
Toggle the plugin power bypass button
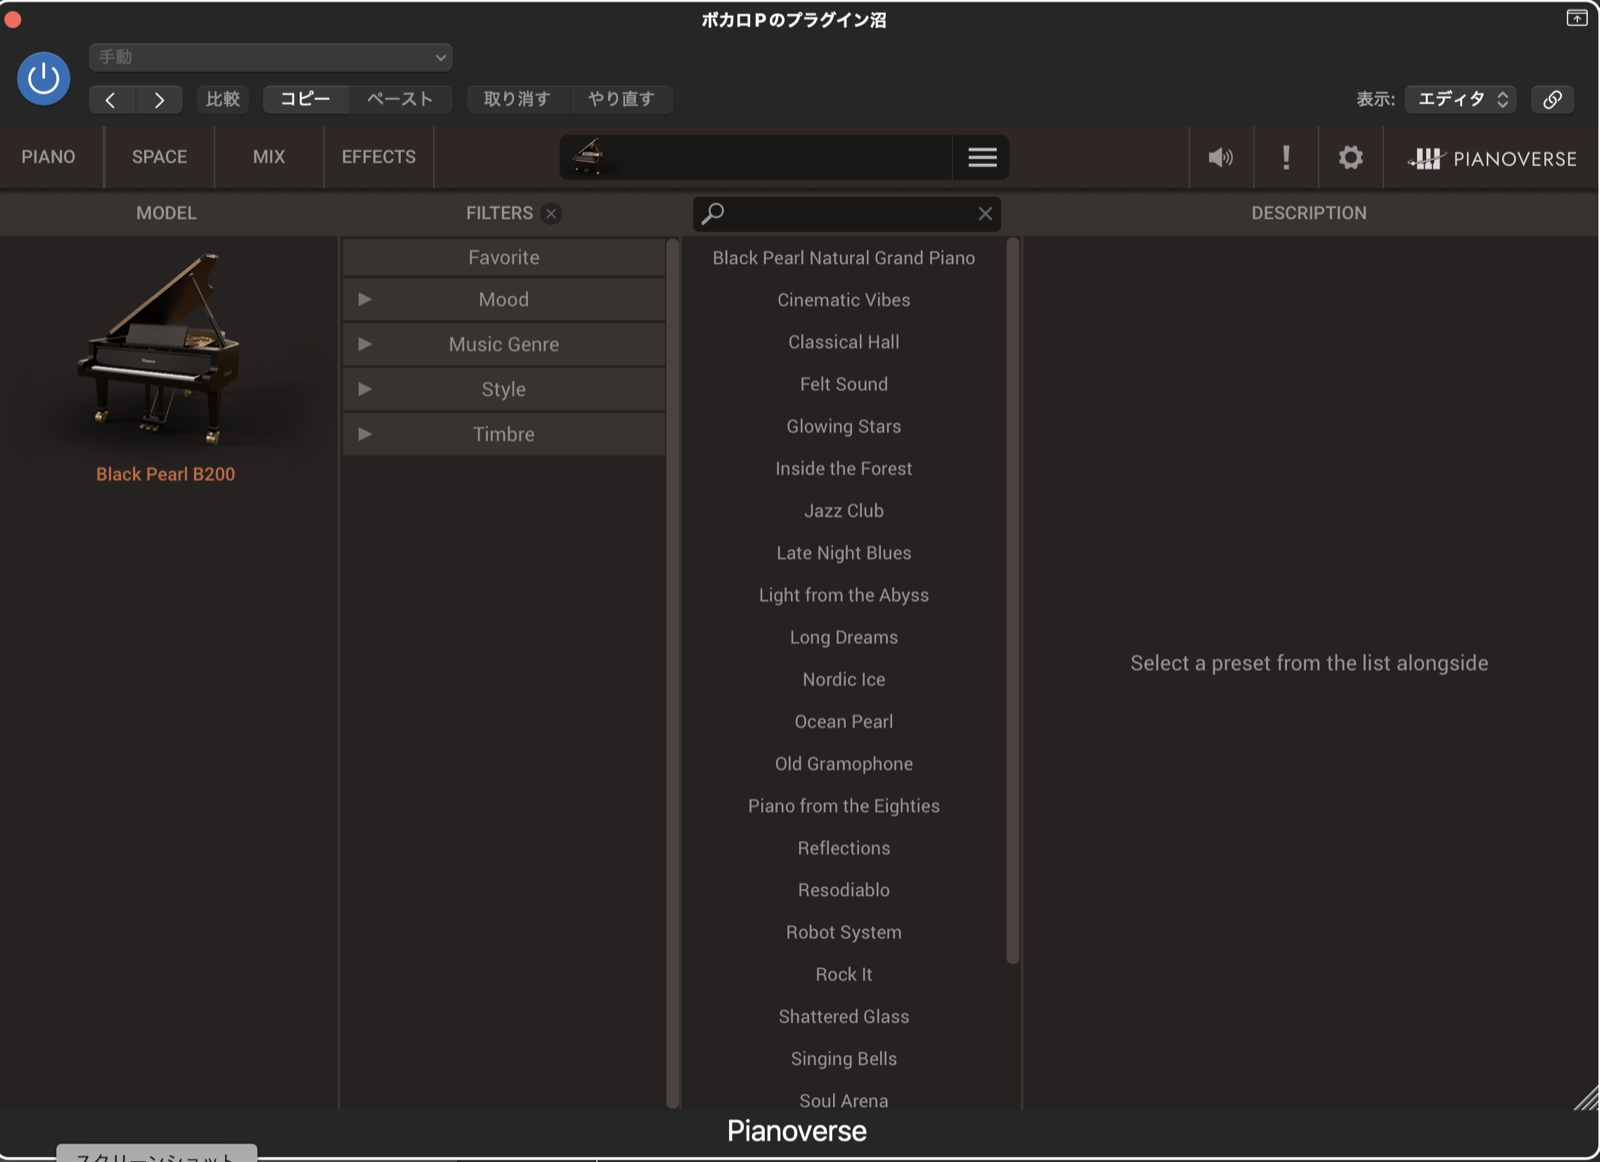click(44, 78)
